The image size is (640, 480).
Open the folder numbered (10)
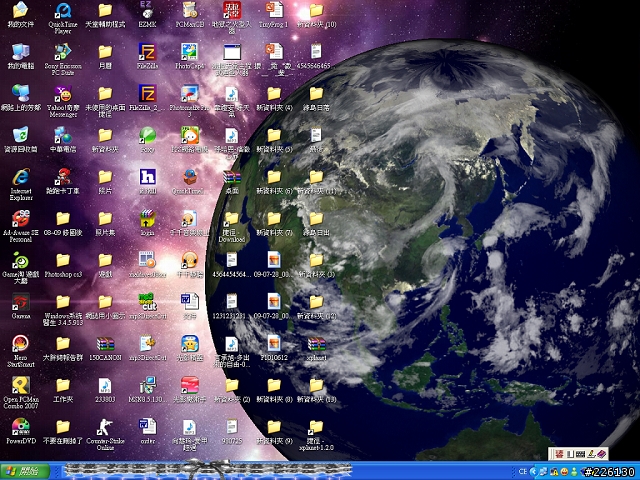point(316,14)
